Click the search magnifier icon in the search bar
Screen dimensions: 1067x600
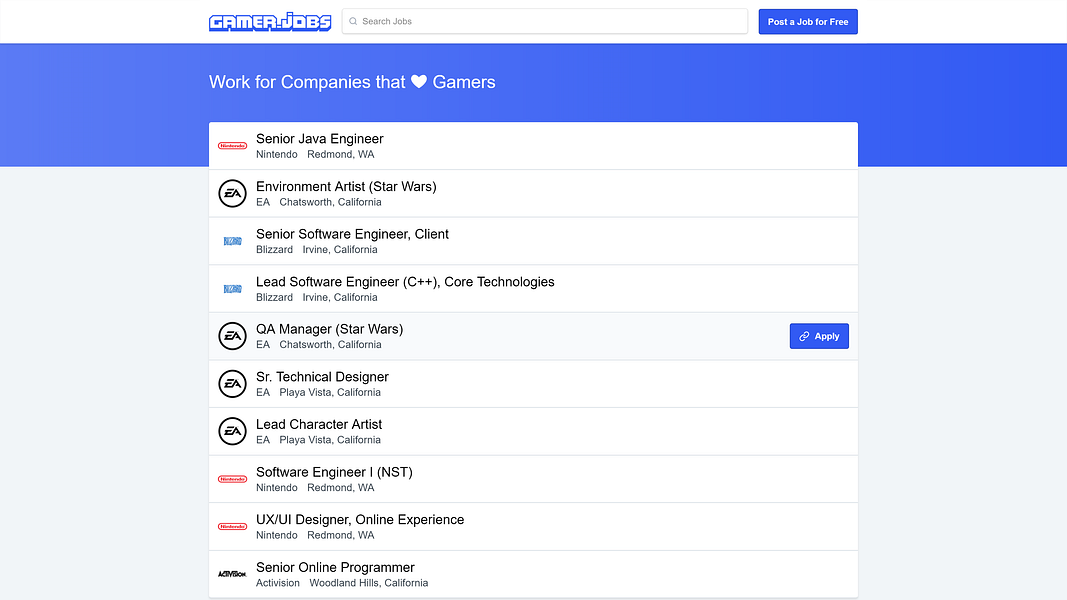[x=352, y=20]
